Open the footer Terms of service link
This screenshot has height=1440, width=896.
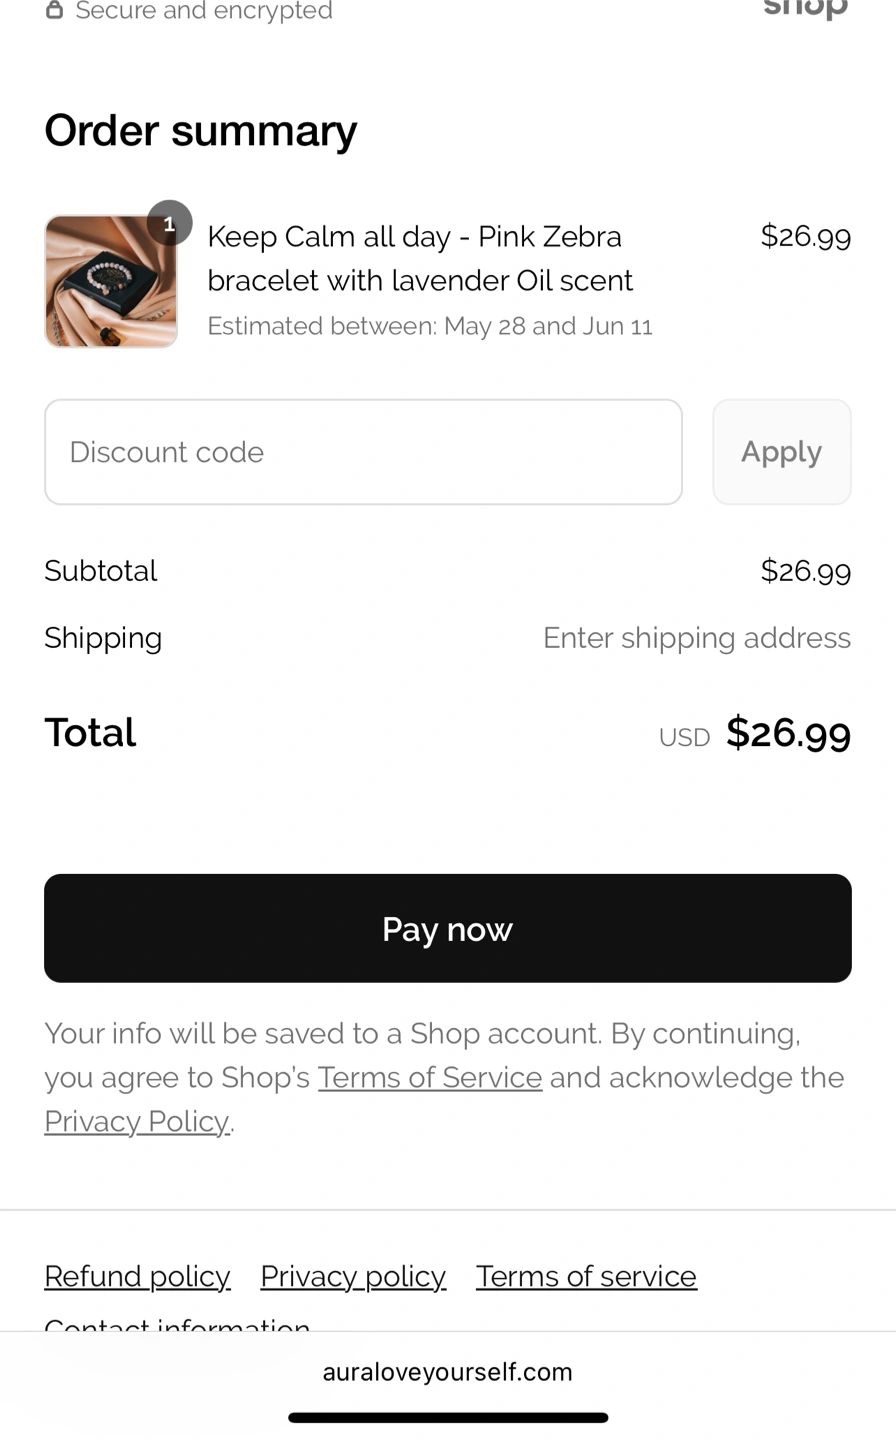click(586, 1276)
